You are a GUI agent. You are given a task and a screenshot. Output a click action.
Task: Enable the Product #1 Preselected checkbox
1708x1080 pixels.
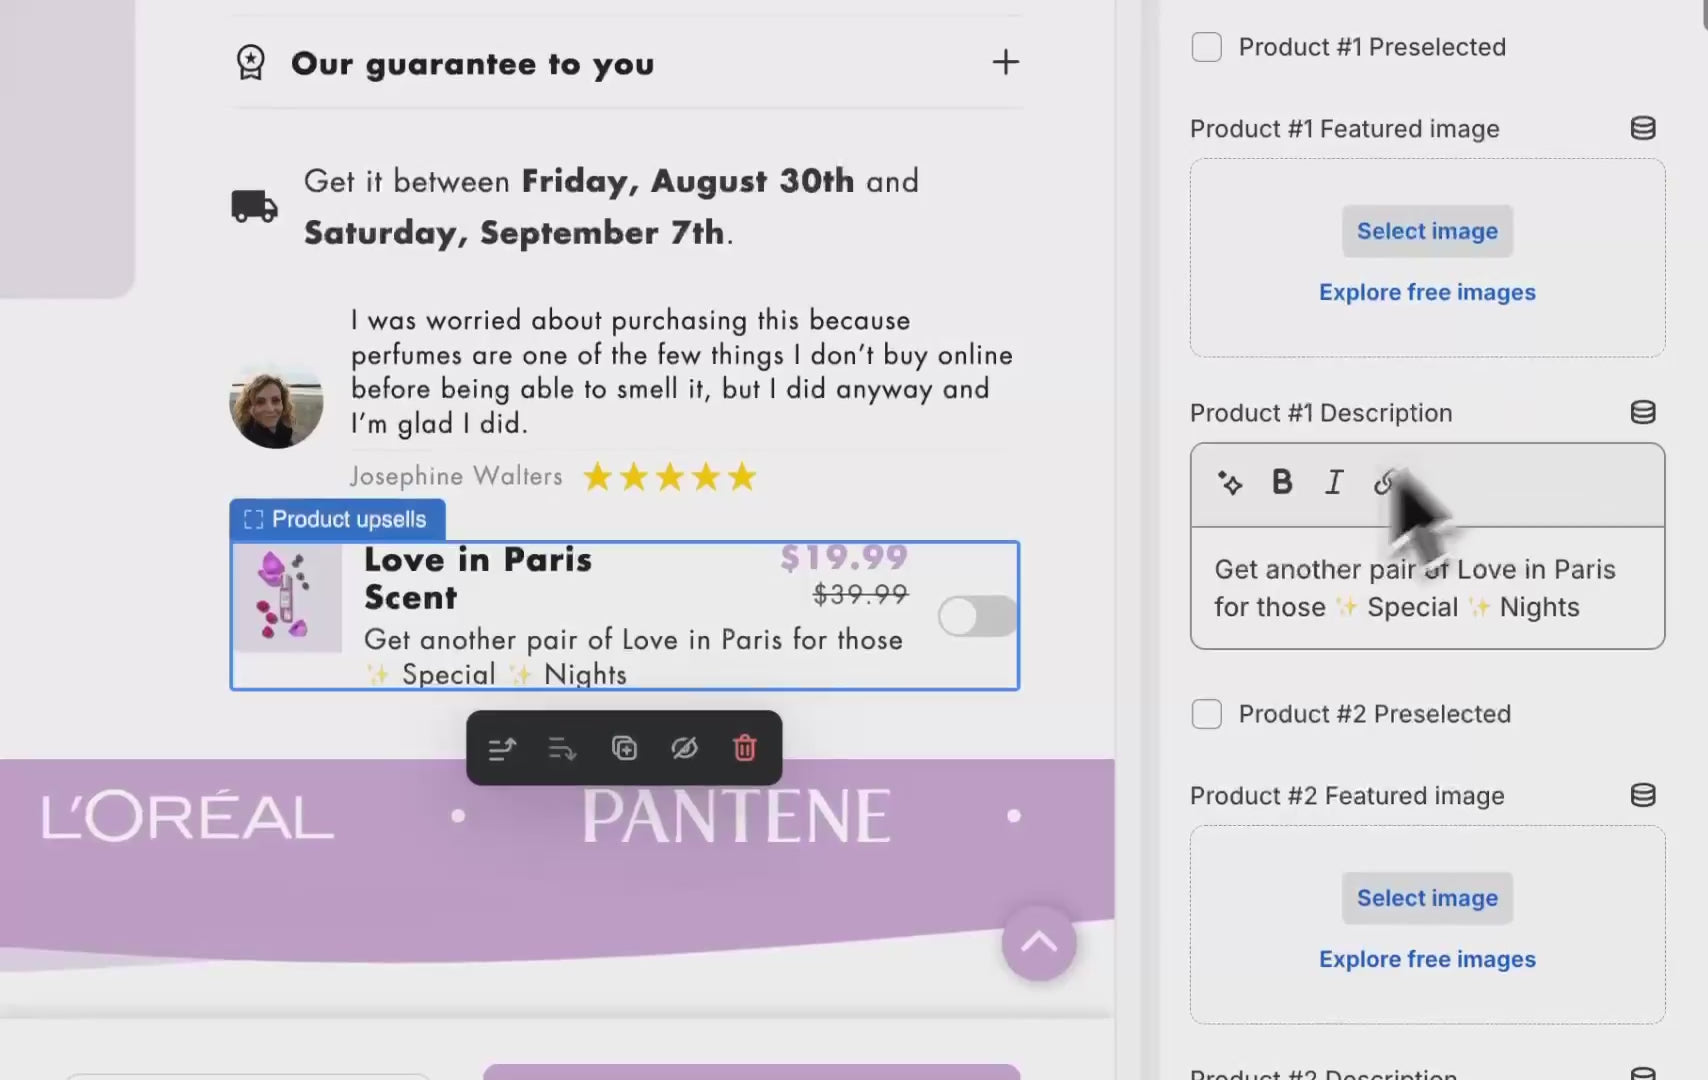pos(1207,47)
